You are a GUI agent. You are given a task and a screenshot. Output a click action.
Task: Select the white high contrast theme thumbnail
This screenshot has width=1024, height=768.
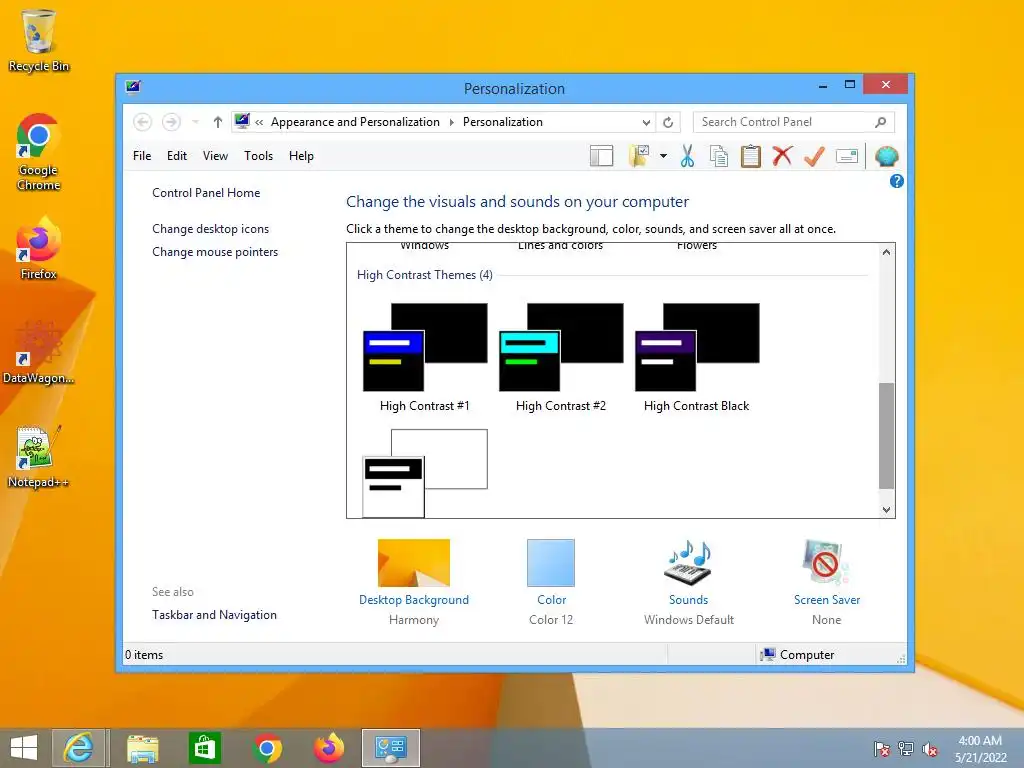[424, 473]
